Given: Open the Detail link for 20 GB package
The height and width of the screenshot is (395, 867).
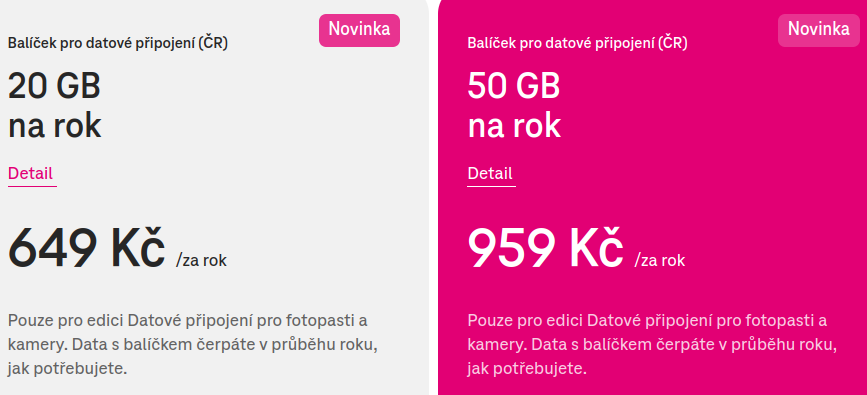Looking at the screenshot, I should (30, 174).
